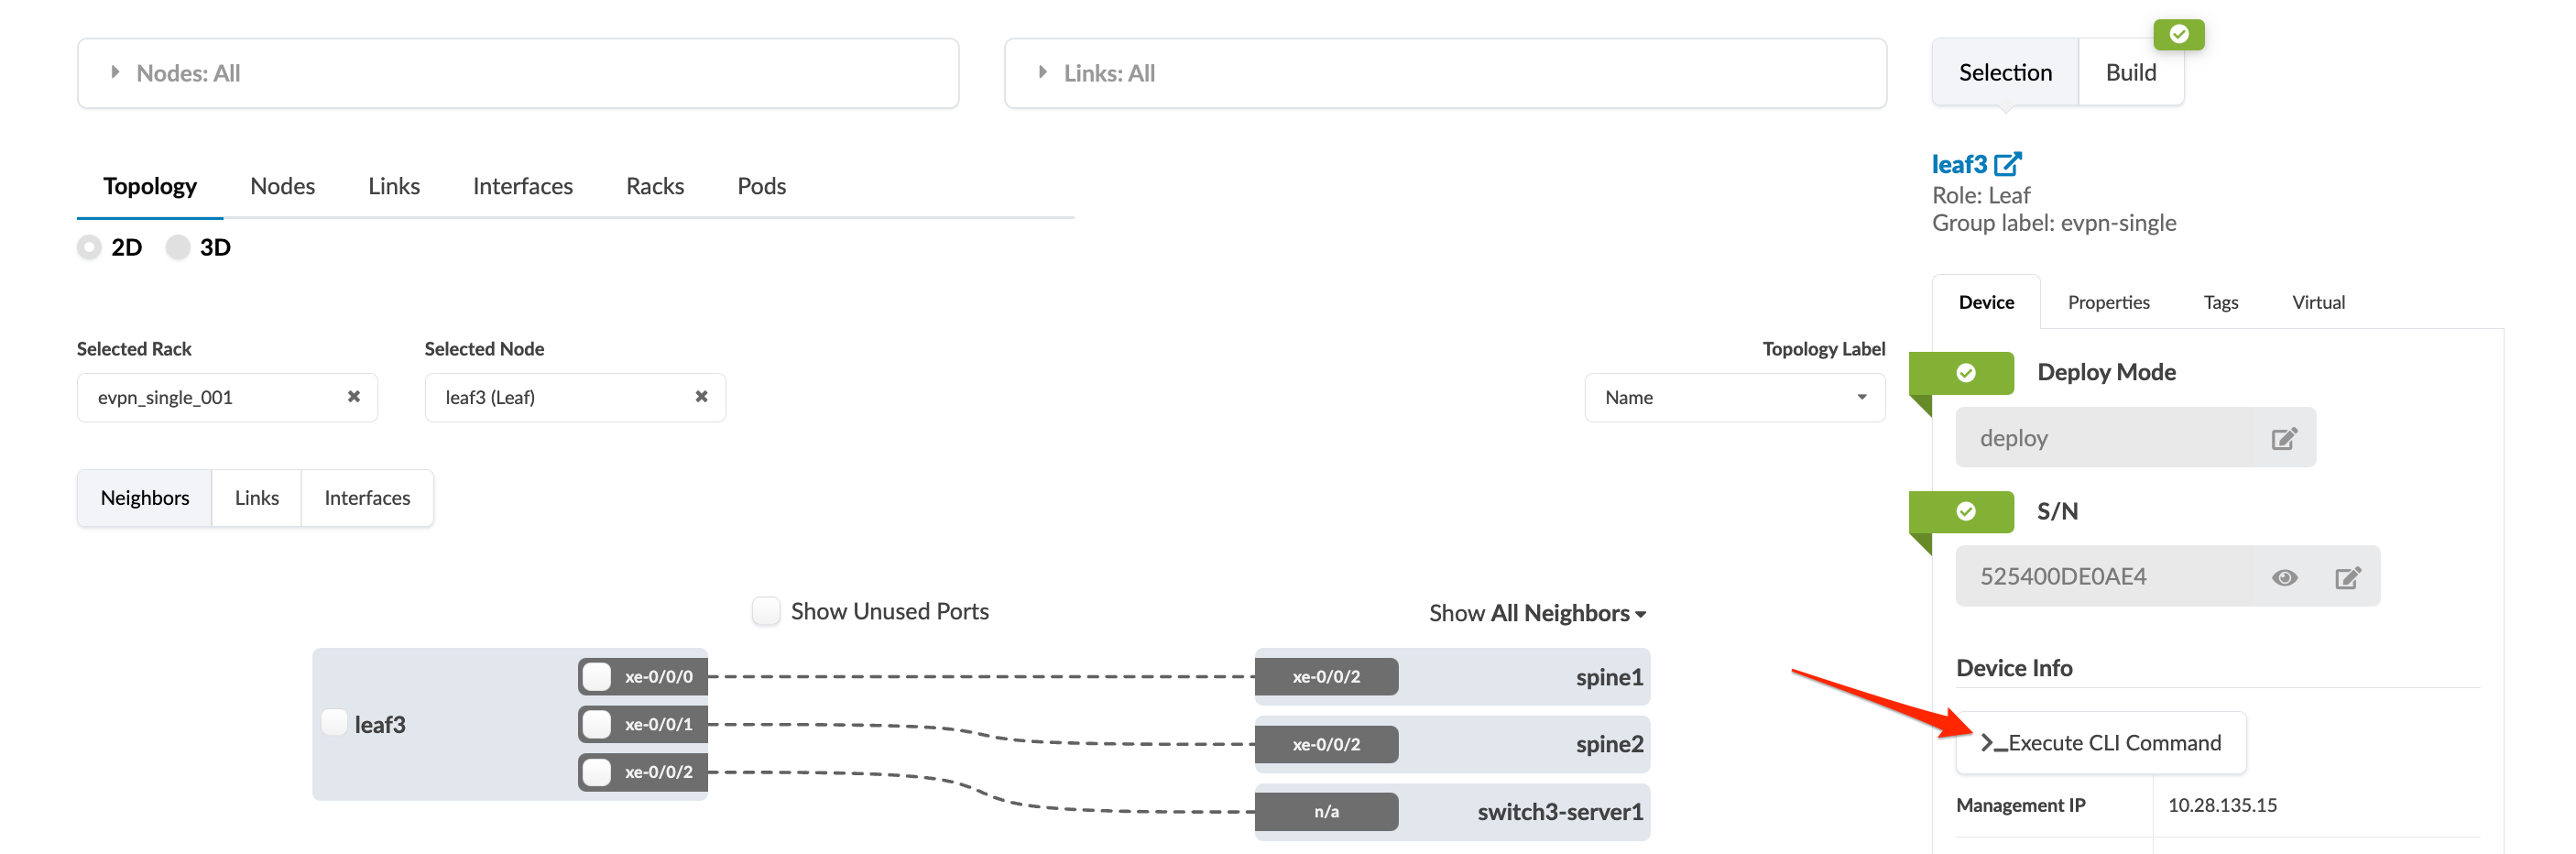Open leaf3 external link icon
The image size is (2576, 854).
(x=2007, y=163)
